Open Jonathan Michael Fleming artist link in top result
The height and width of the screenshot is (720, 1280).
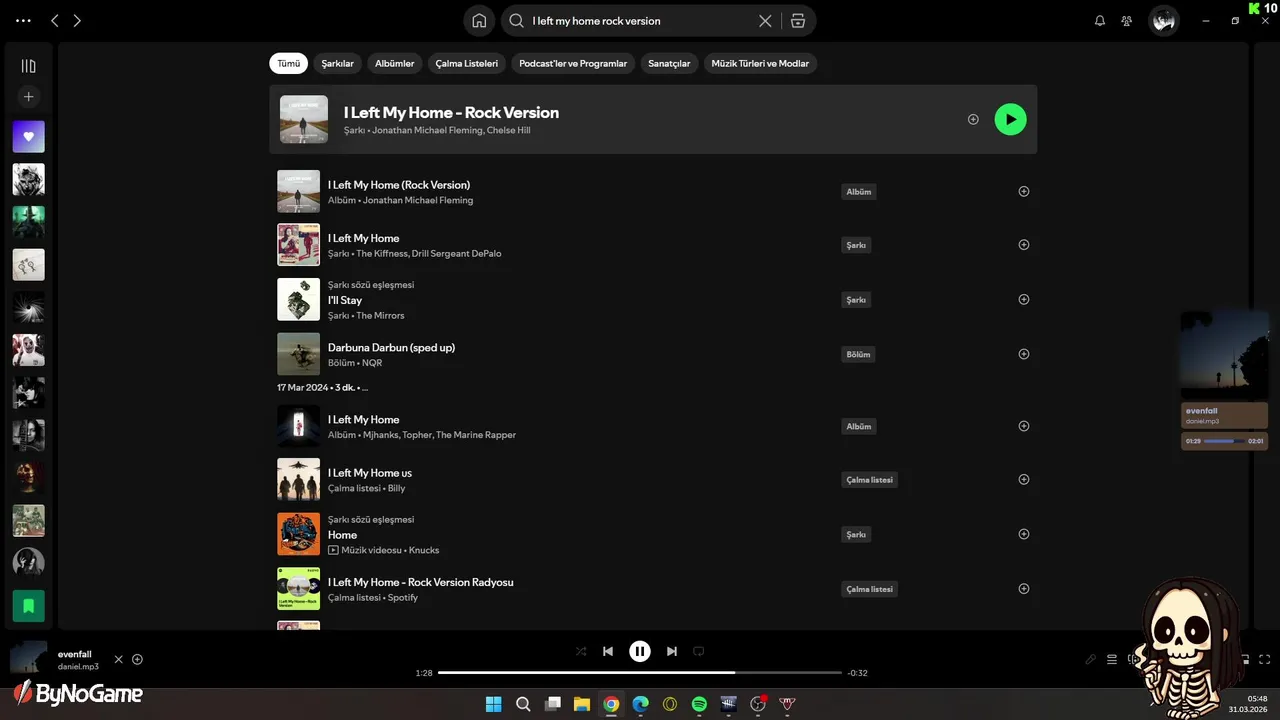(x=427, y=130)
